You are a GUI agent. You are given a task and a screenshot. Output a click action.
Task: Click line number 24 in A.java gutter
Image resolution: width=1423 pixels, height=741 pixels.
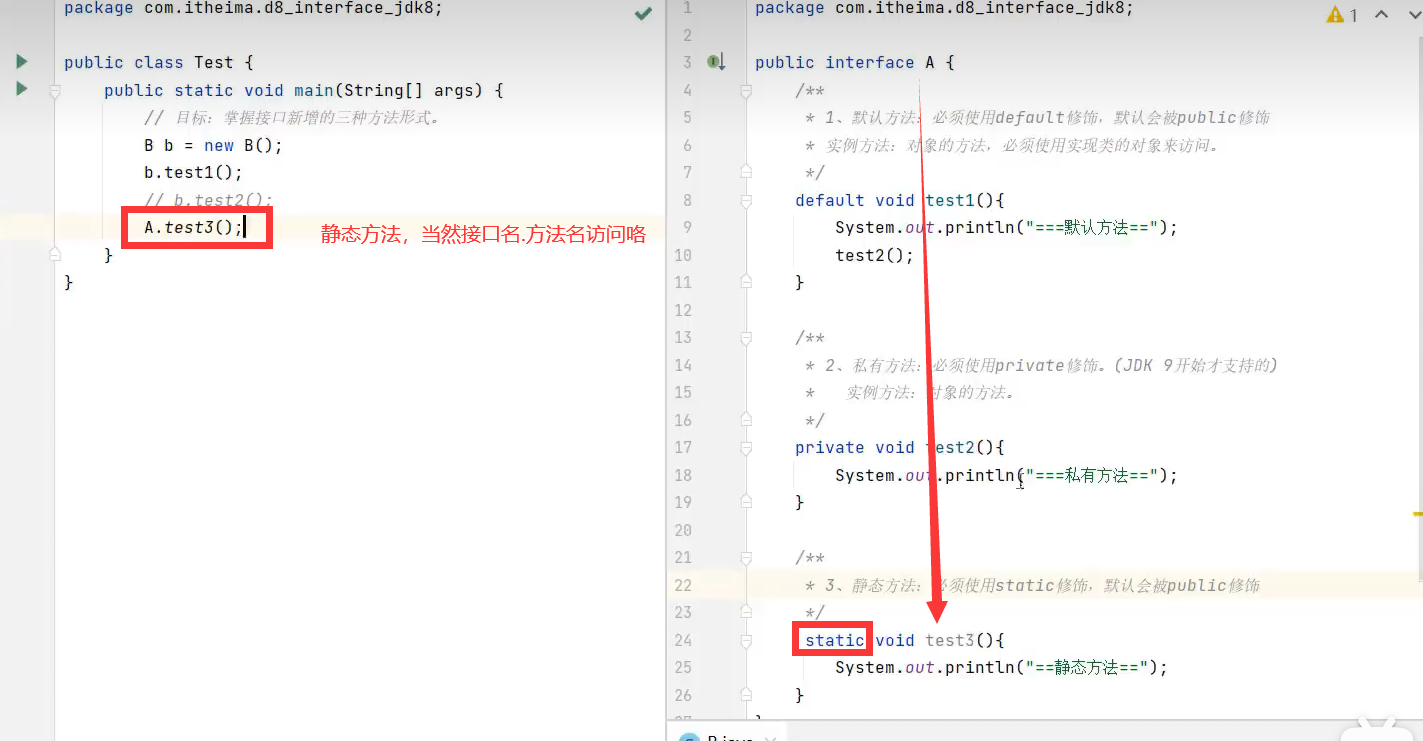click(x=683, y=640)
